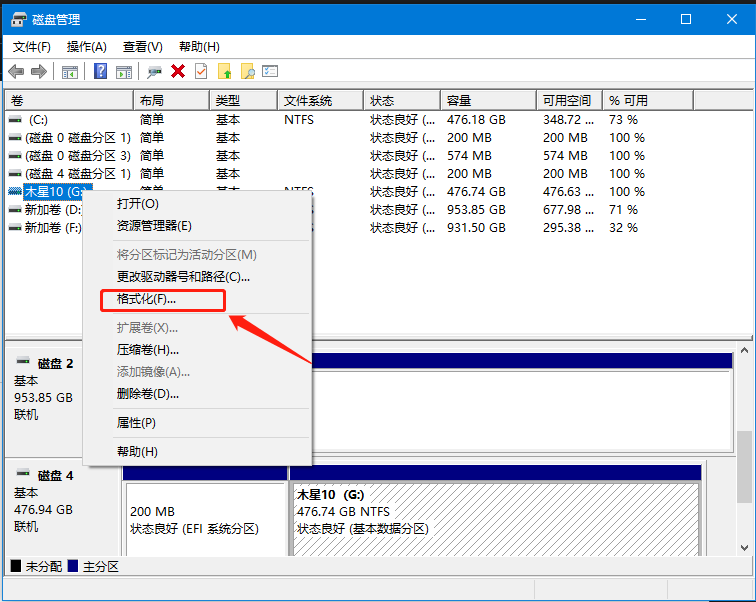Open the 文件(F) menu
This screenshot has height=602, width=756.
(x=31, y=47)
